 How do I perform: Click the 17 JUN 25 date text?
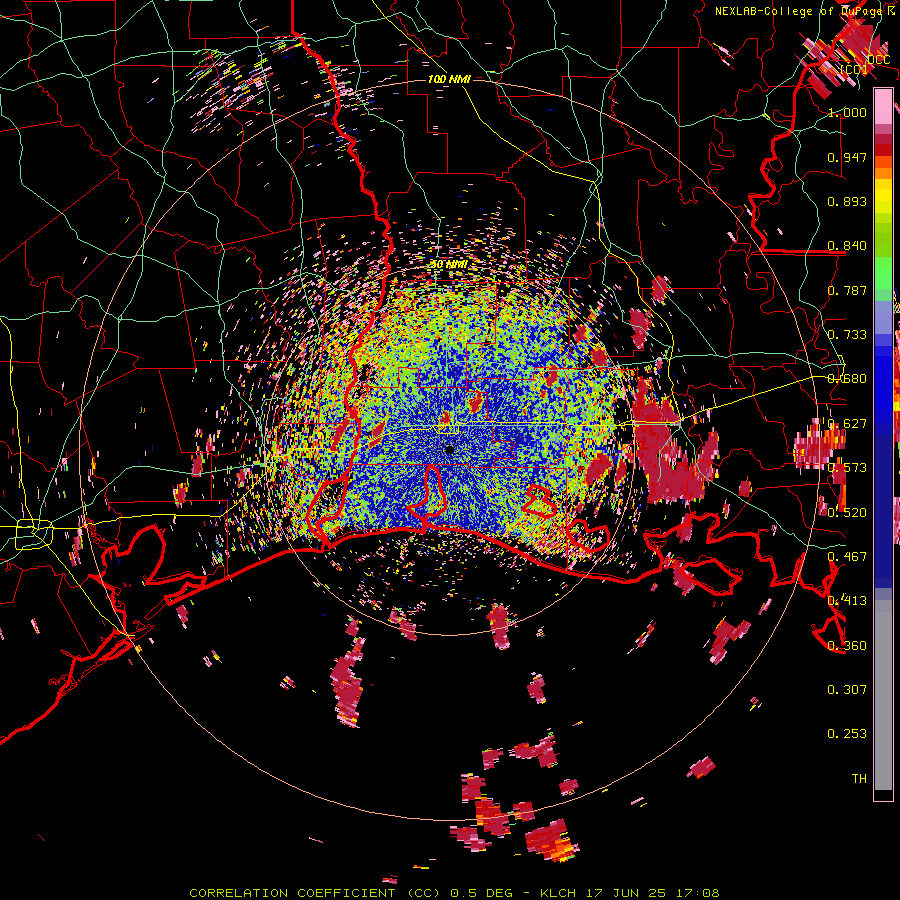[626, 893]
